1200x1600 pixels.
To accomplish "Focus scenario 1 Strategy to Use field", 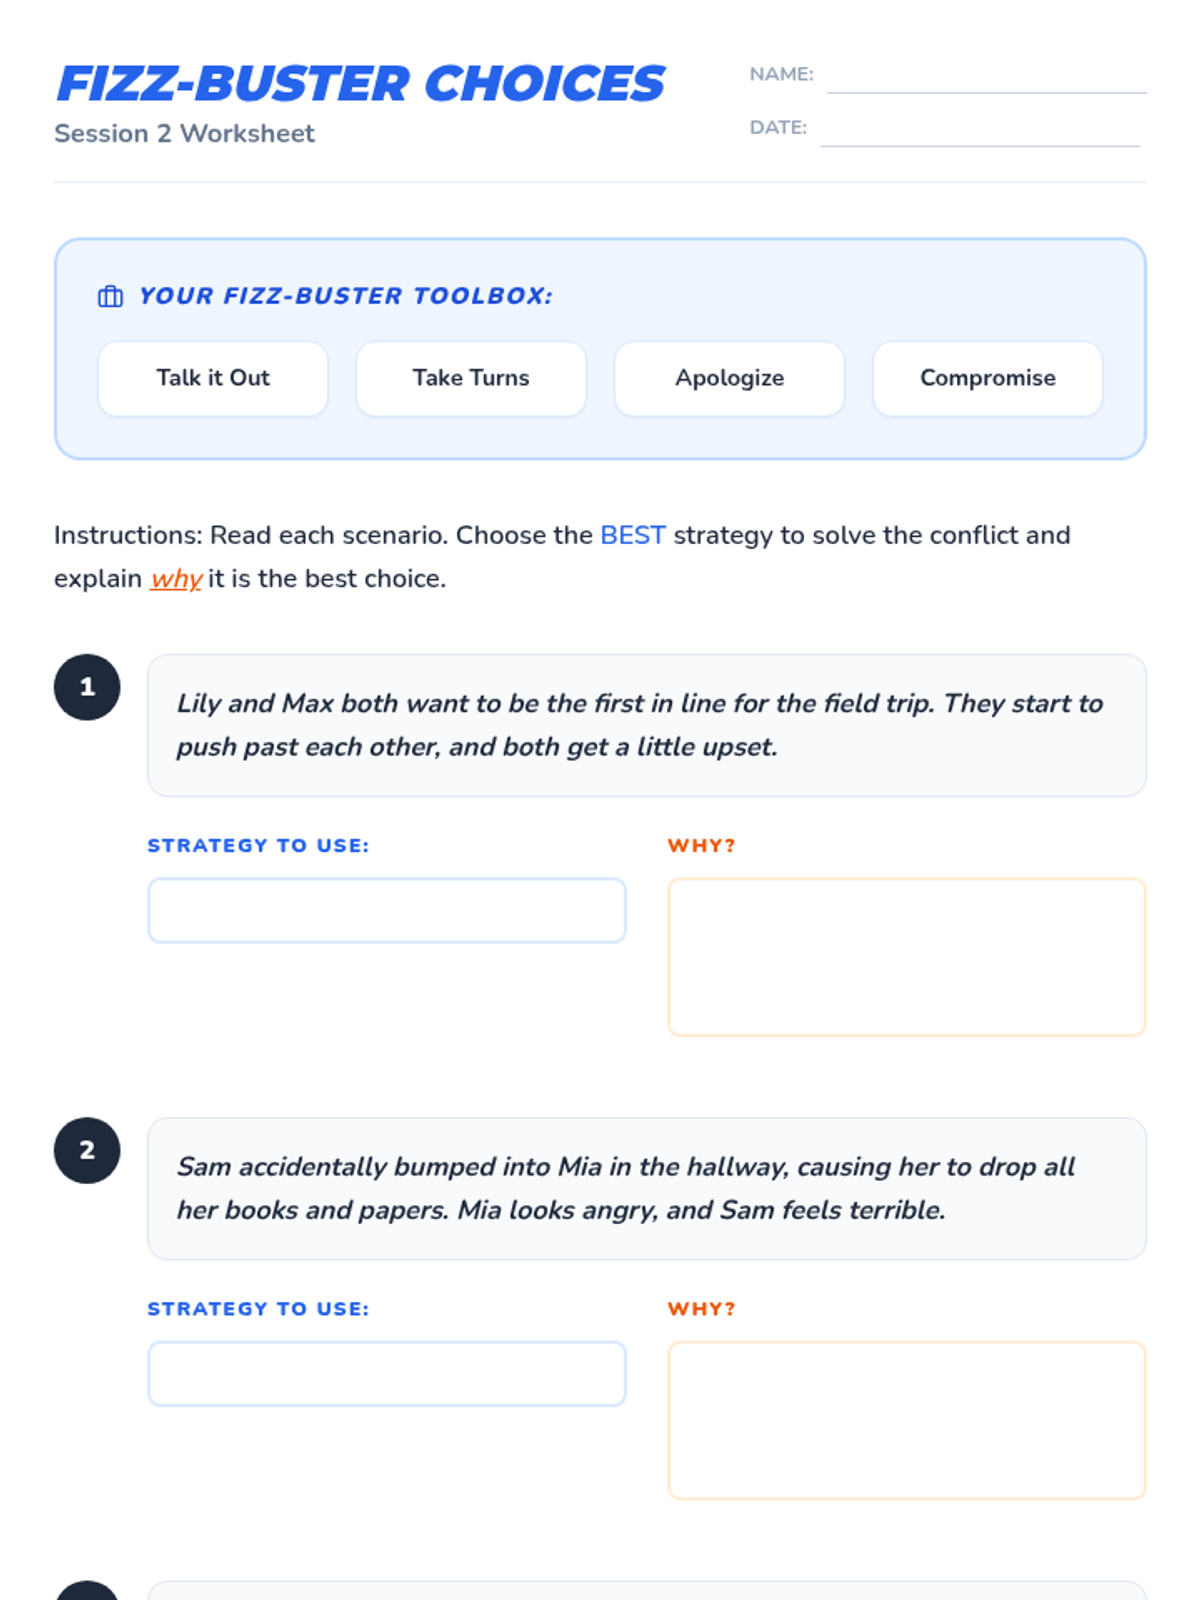I will 387,910.
